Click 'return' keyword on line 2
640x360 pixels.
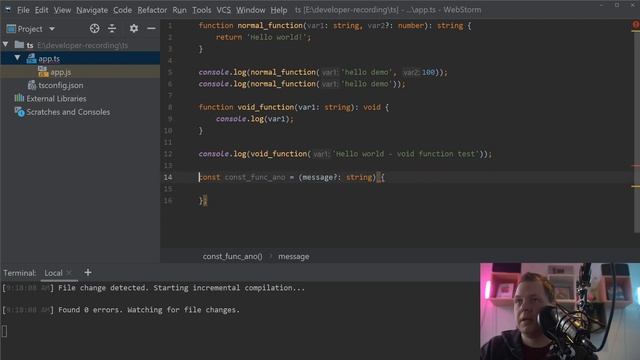[x=229, y=37]
